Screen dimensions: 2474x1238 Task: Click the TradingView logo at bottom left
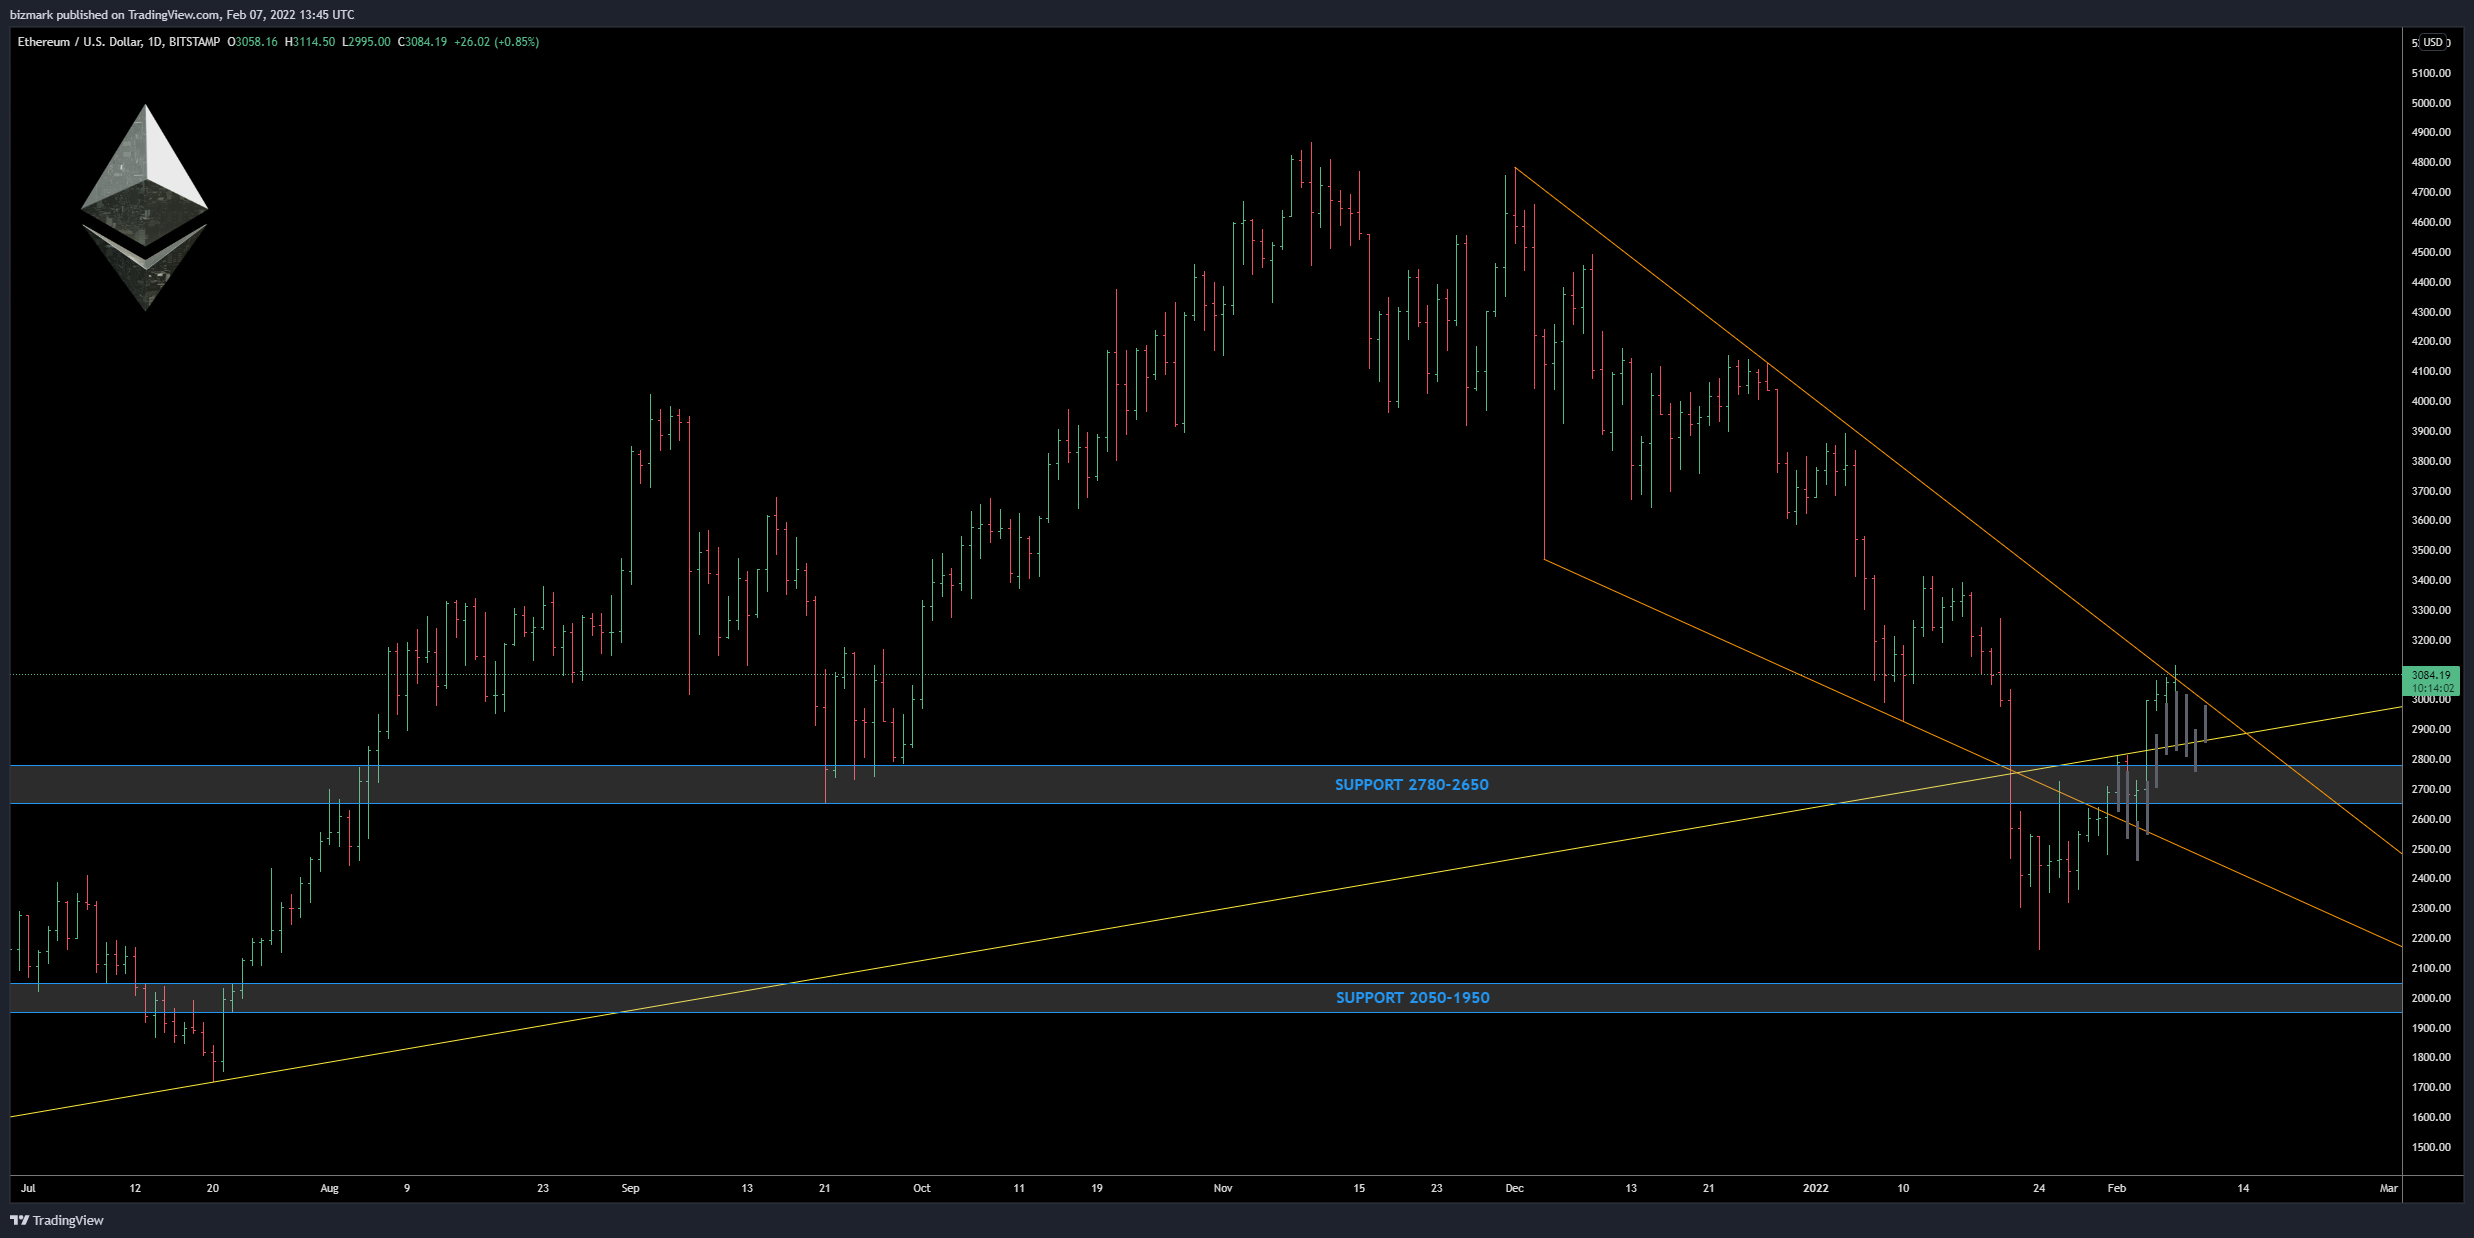[57, 1220]
